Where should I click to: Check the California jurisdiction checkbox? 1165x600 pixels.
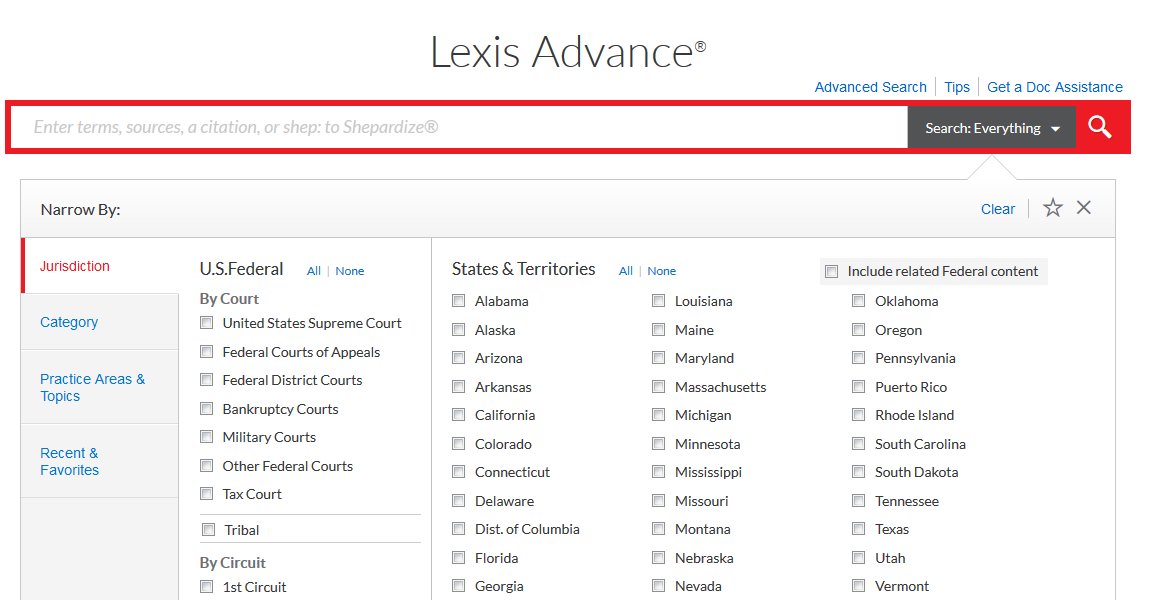click(x=457, y=414)
